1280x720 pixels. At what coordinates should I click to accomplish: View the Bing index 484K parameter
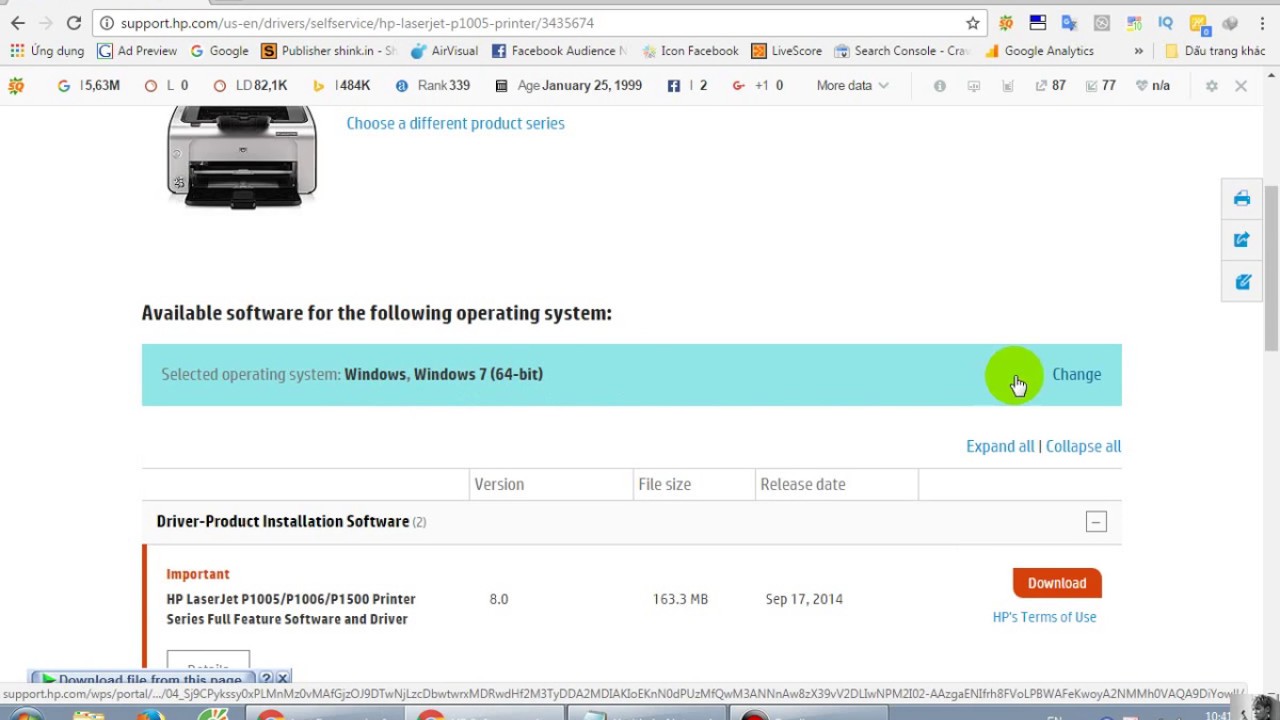click(x=342, y=86)
